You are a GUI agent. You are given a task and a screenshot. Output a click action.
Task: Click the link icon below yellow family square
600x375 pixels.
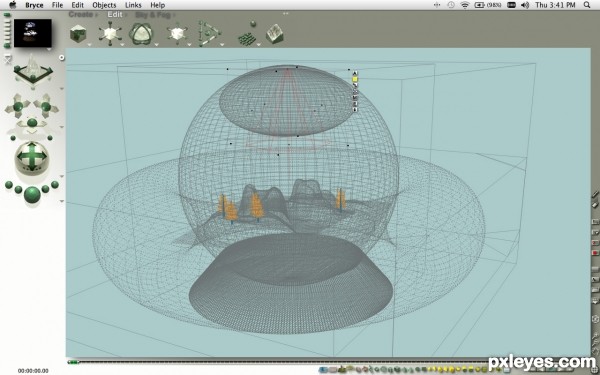355,85
